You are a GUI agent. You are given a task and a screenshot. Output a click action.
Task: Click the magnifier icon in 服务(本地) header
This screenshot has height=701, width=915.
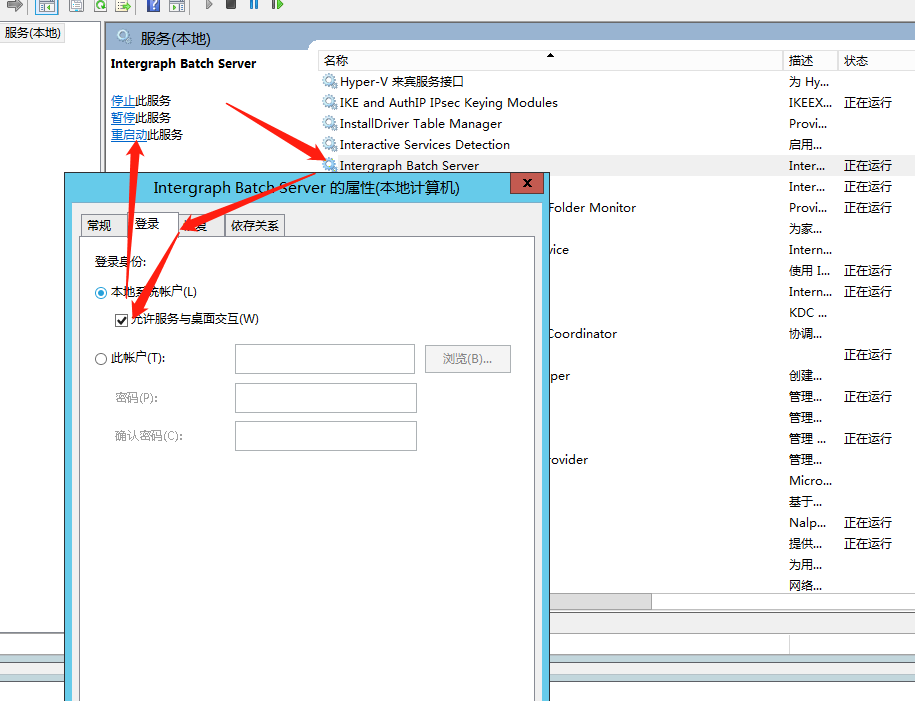[124, 37]
